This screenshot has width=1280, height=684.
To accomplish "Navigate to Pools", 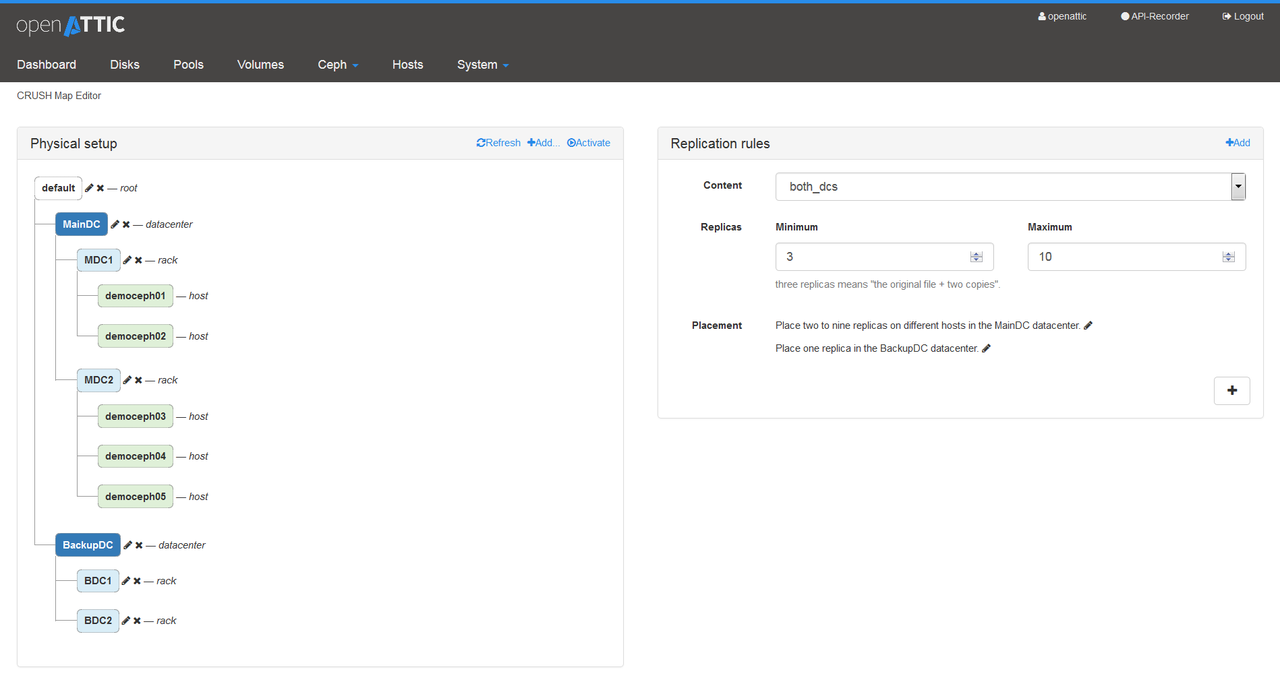I will [x=188, y=65].
